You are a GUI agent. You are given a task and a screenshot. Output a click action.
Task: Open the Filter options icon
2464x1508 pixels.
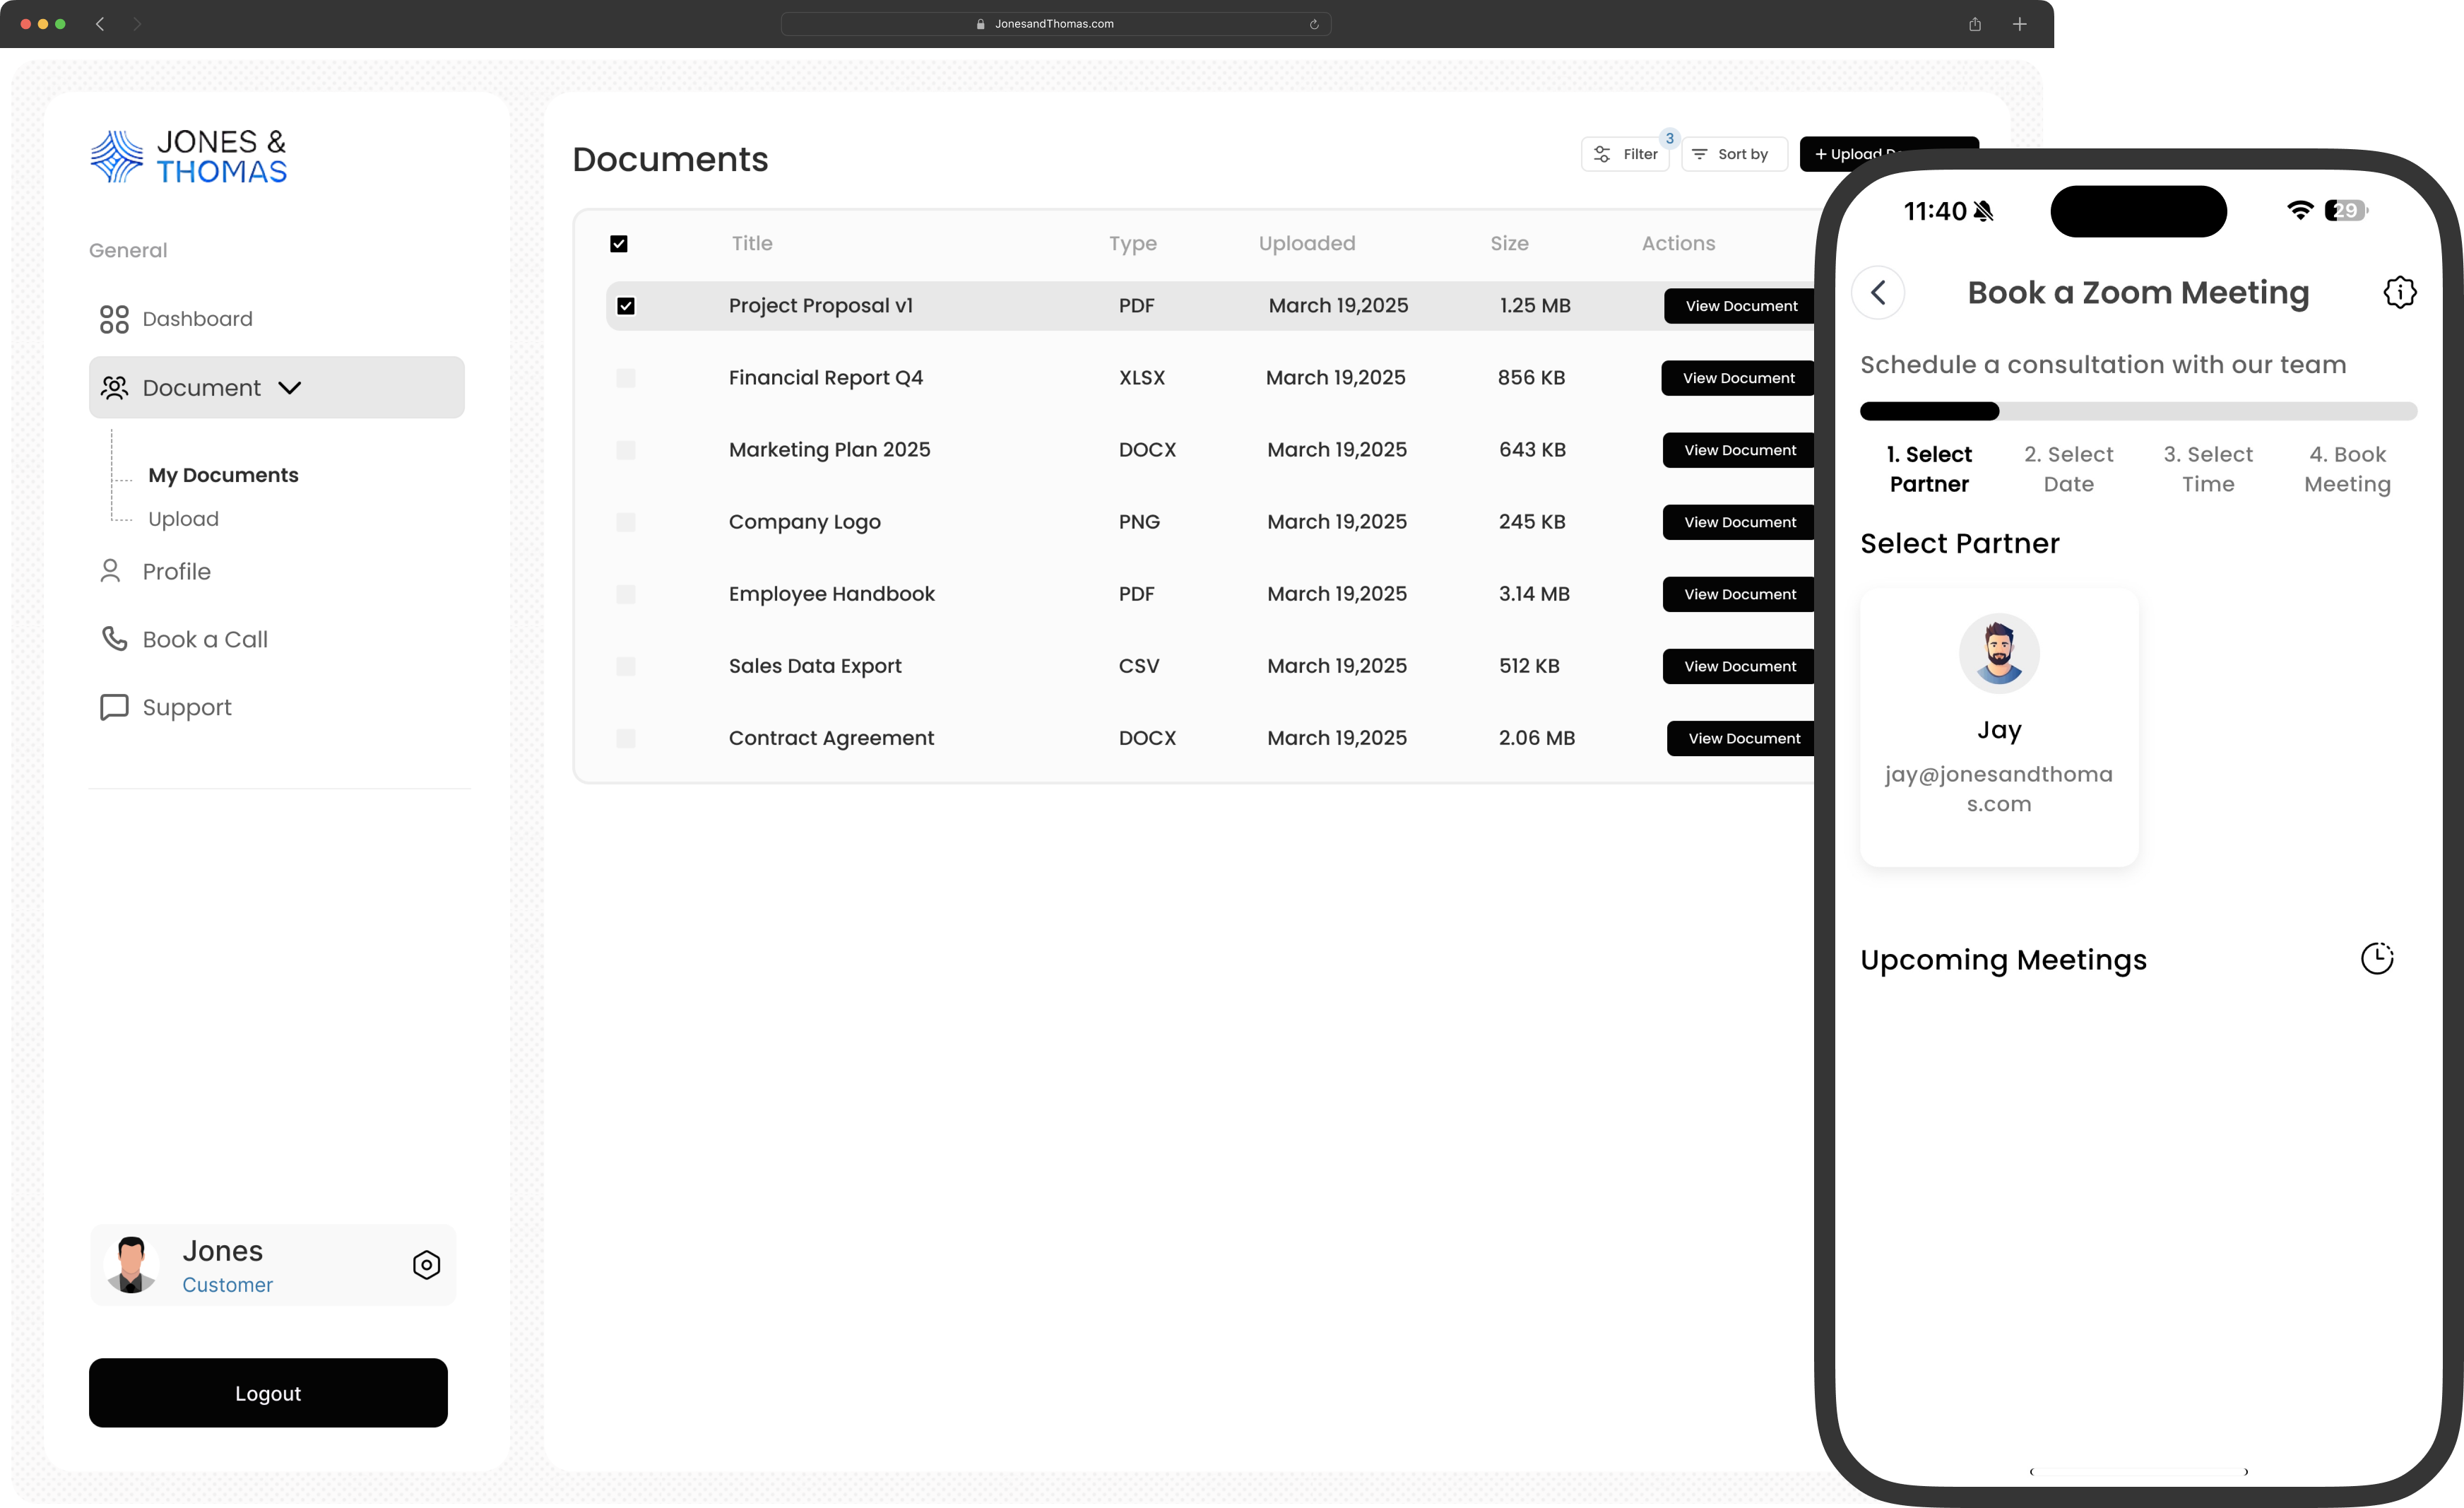[1603, 153]
